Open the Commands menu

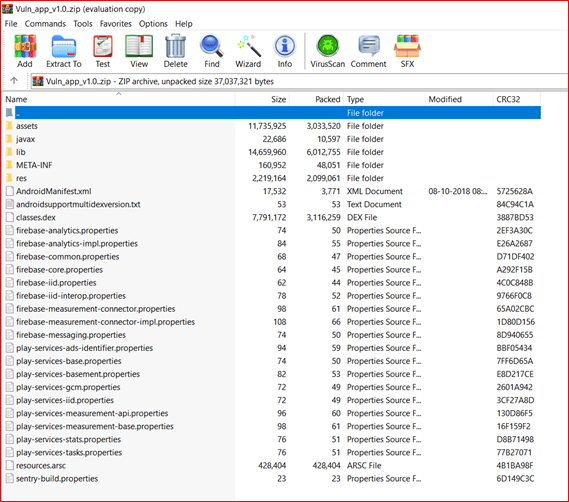pos(45,24)
